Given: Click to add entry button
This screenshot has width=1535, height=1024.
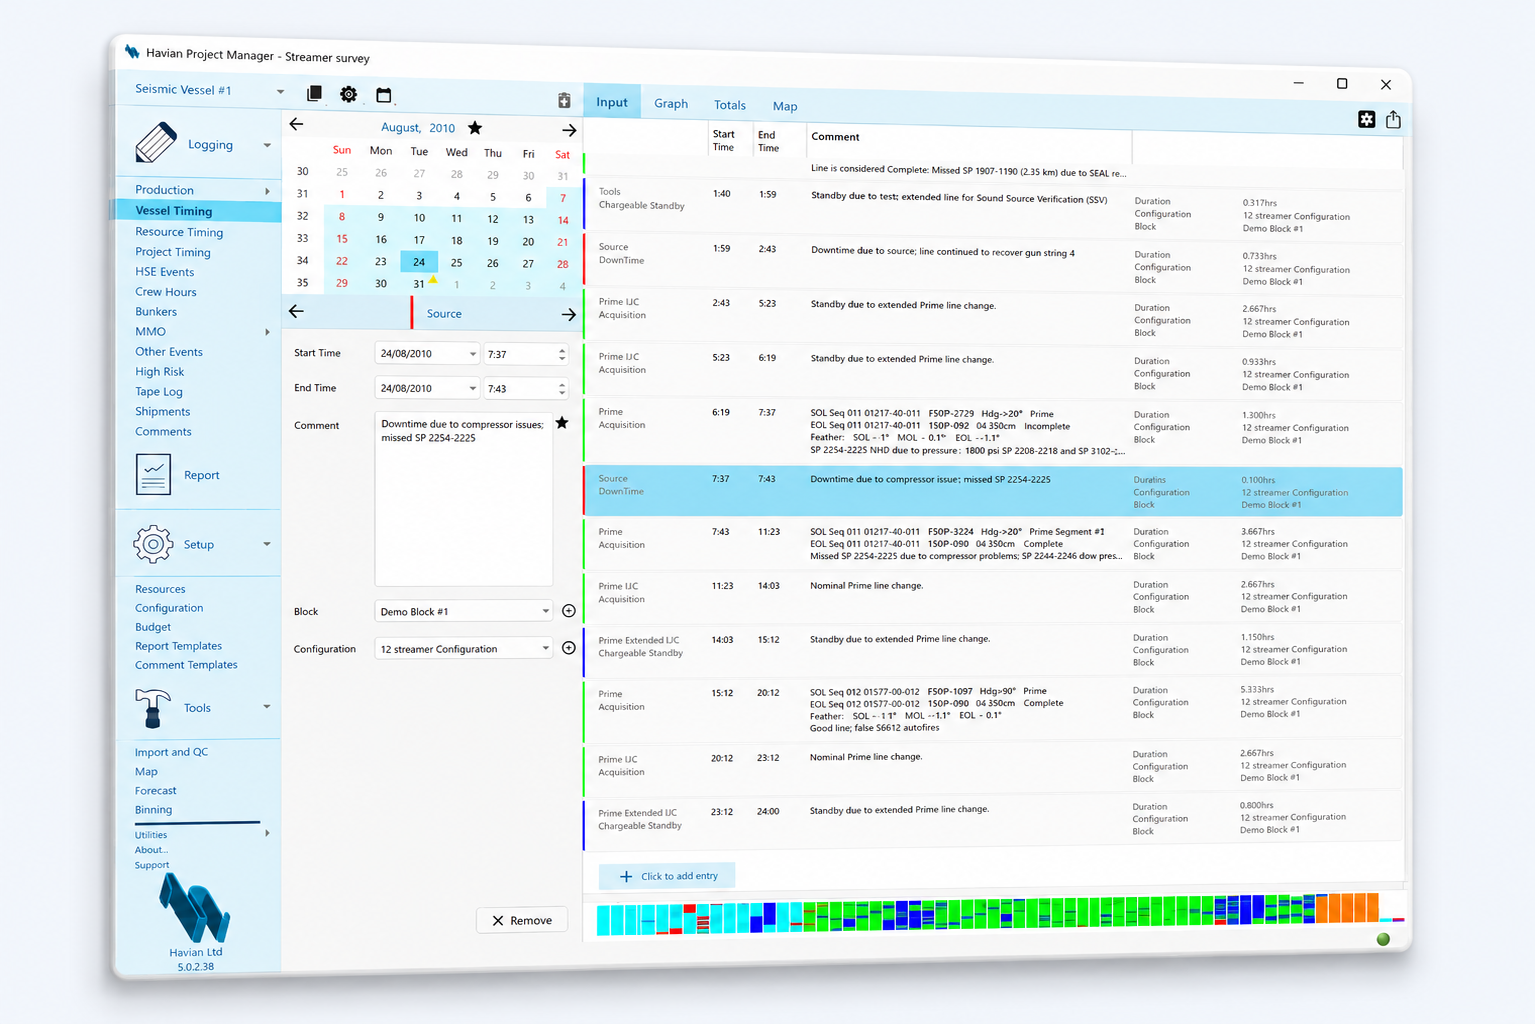Looking at the screenshot, I should pos(667,876).
